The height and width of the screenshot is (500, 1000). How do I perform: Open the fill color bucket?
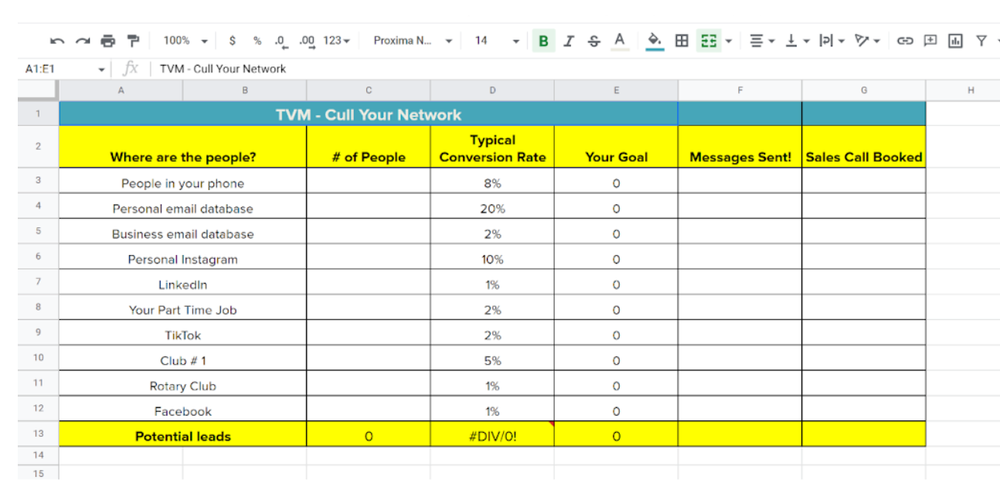[654, 41]
